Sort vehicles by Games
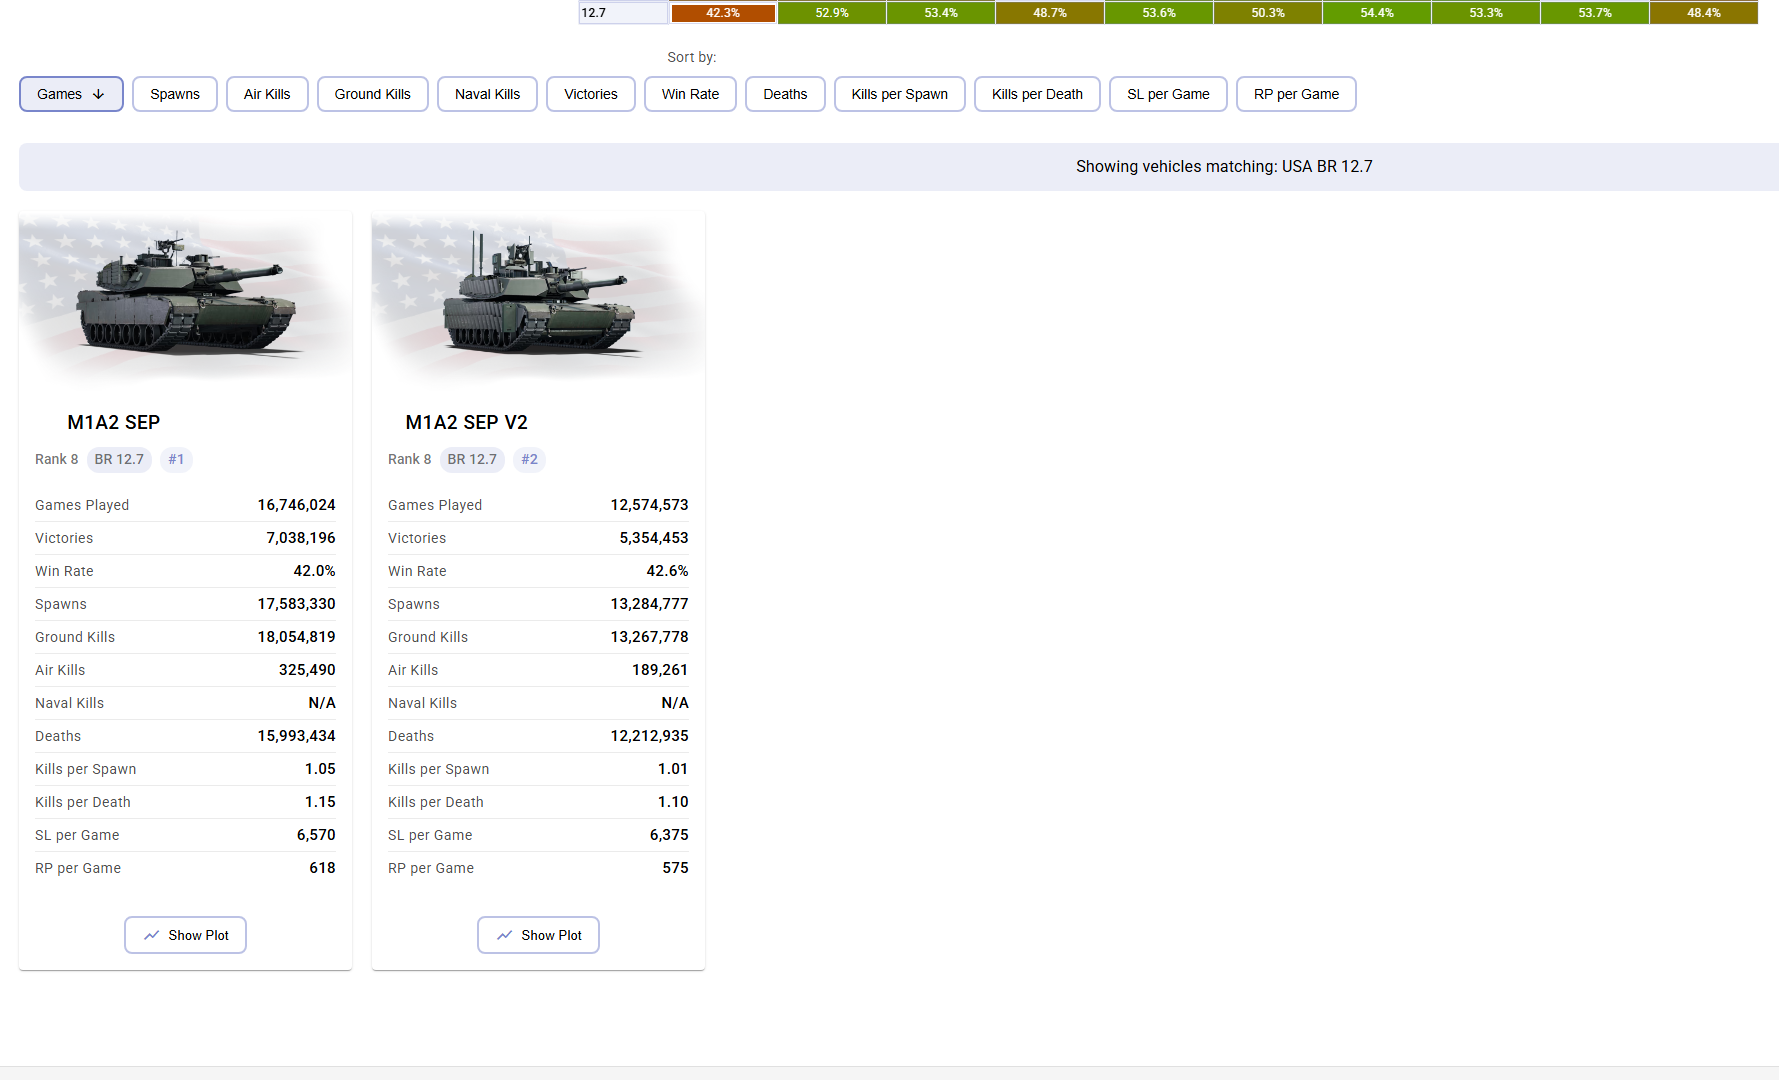1779x1080 pixels. pos(71,94)
